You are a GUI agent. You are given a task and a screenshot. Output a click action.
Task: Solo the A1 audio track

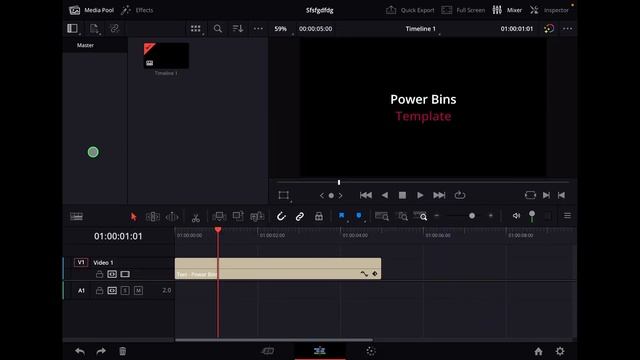click(x=125, y=291)
